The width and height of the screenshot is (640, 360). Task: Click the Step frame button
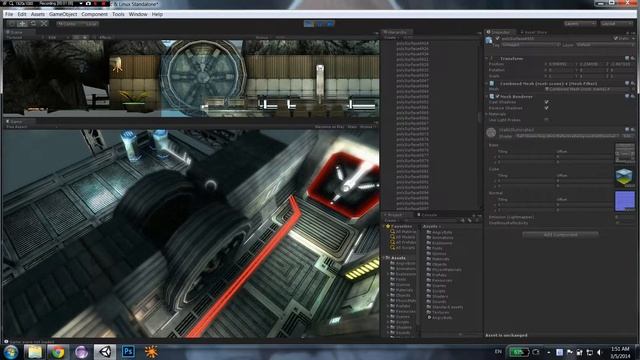330,24
